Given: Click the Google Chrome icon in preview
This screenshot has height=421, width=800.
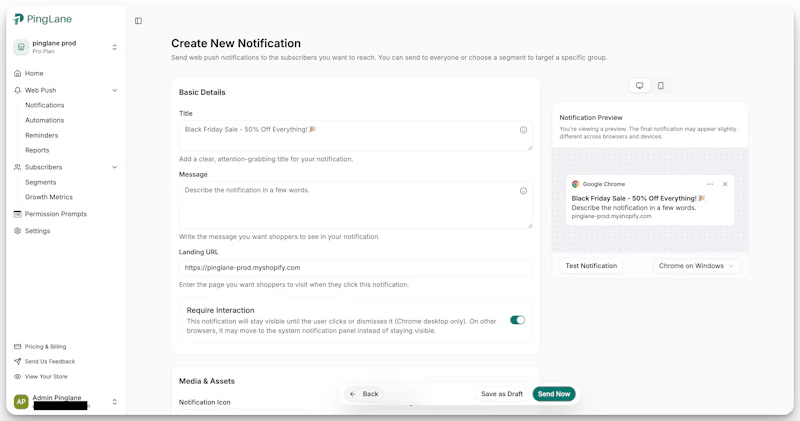Looking at the screenshot, I should point(576,184).
